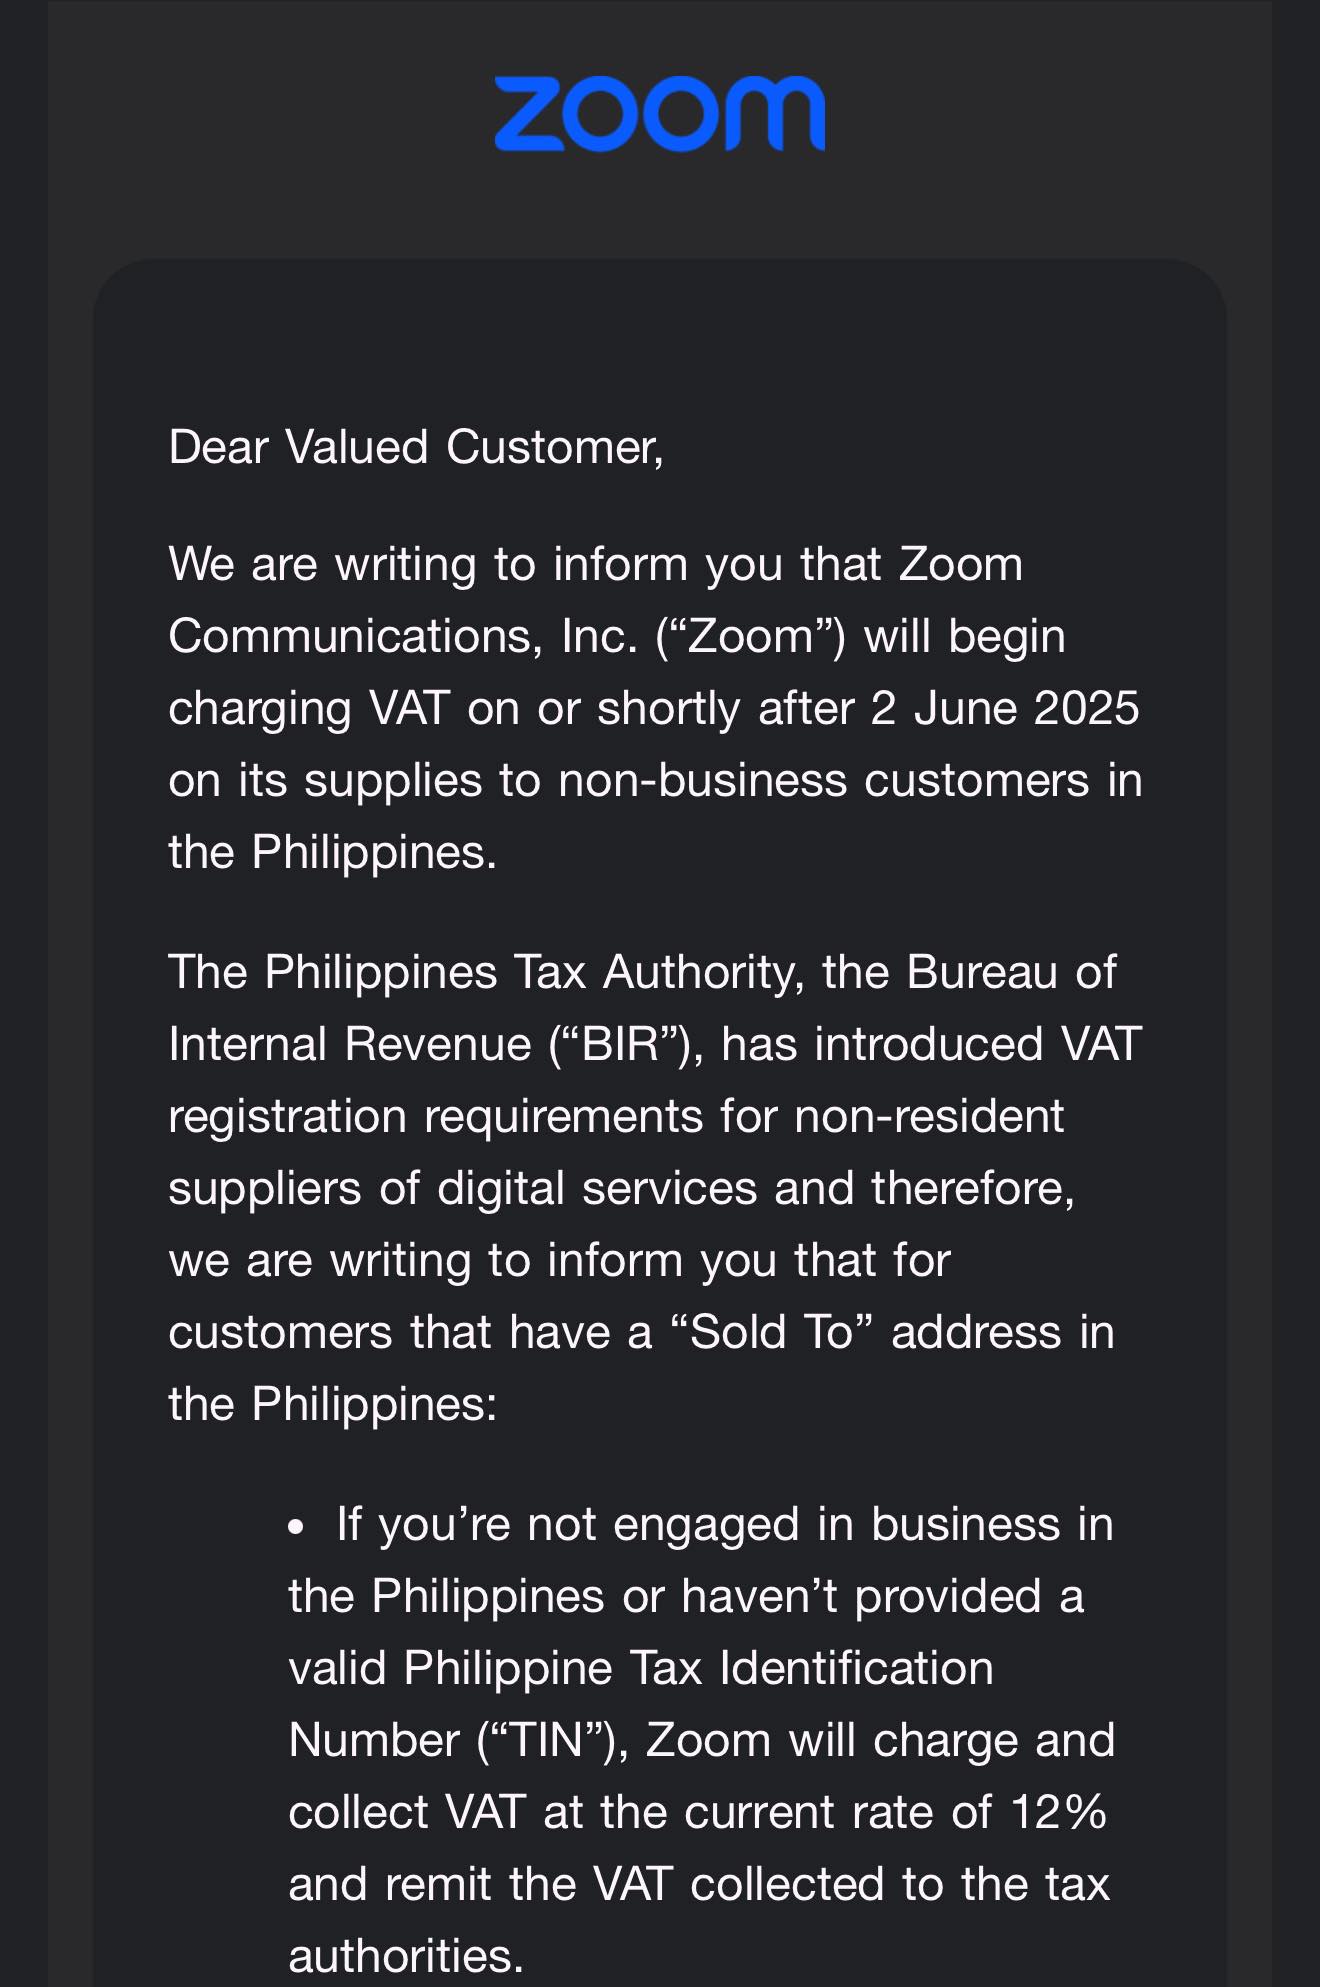Click the bullet point marker

(295, 1528)
